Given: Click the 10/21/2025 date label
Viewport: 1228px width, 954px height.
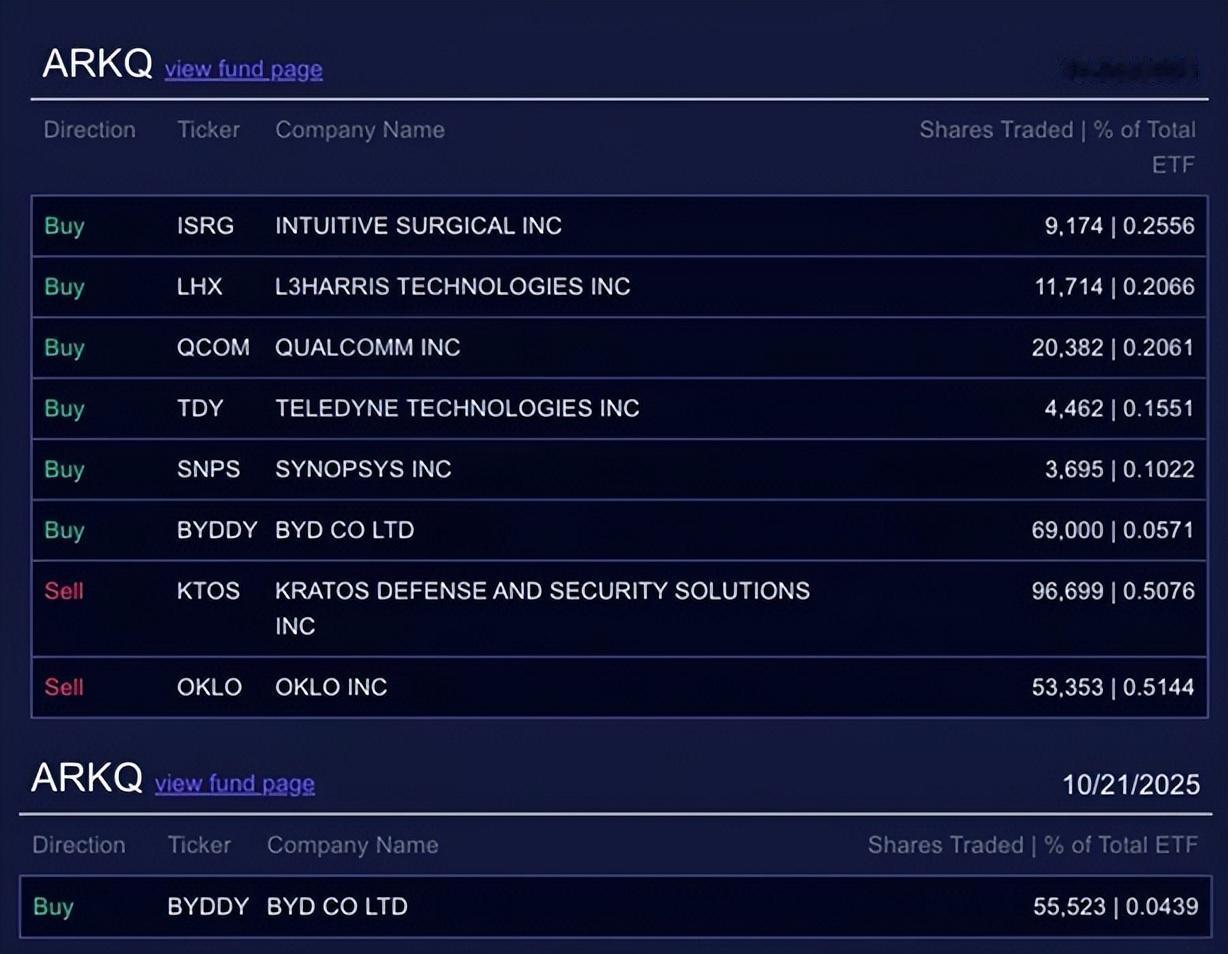Looking at the screenshot, I should 1131,784.
